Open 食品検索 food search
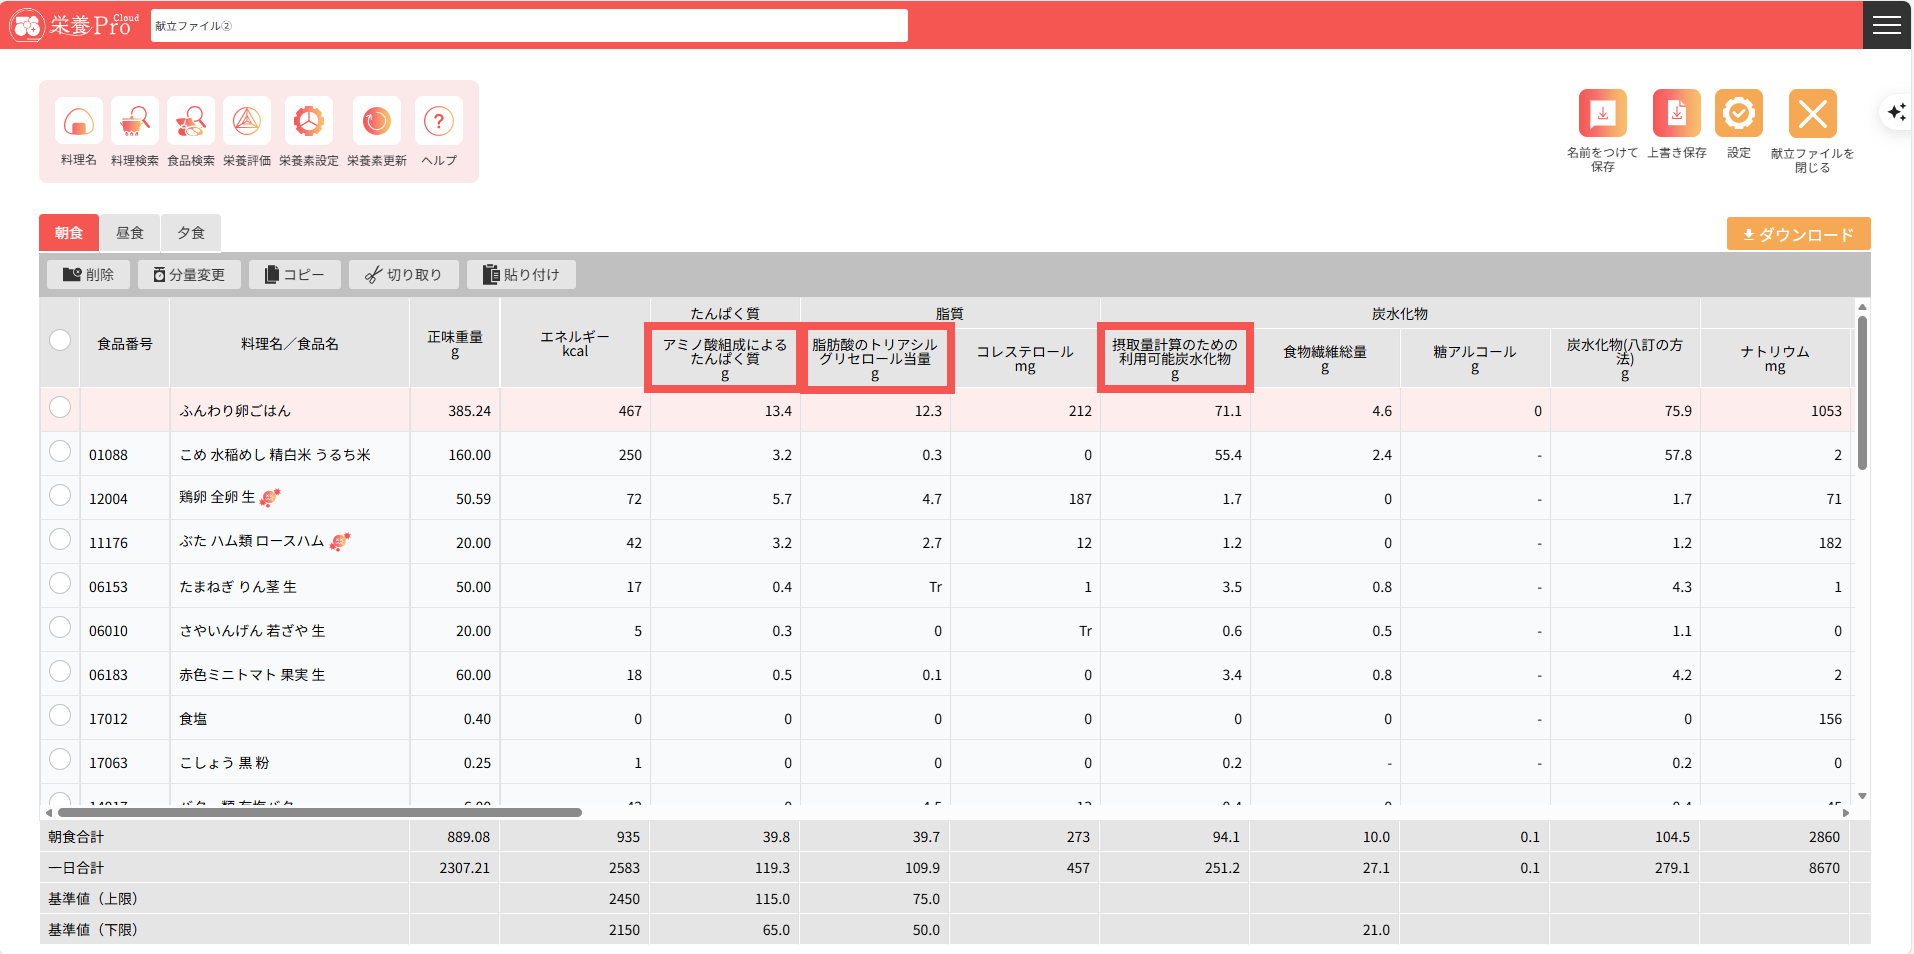This screenshot has width=1914, height=954. coord(190,122)
